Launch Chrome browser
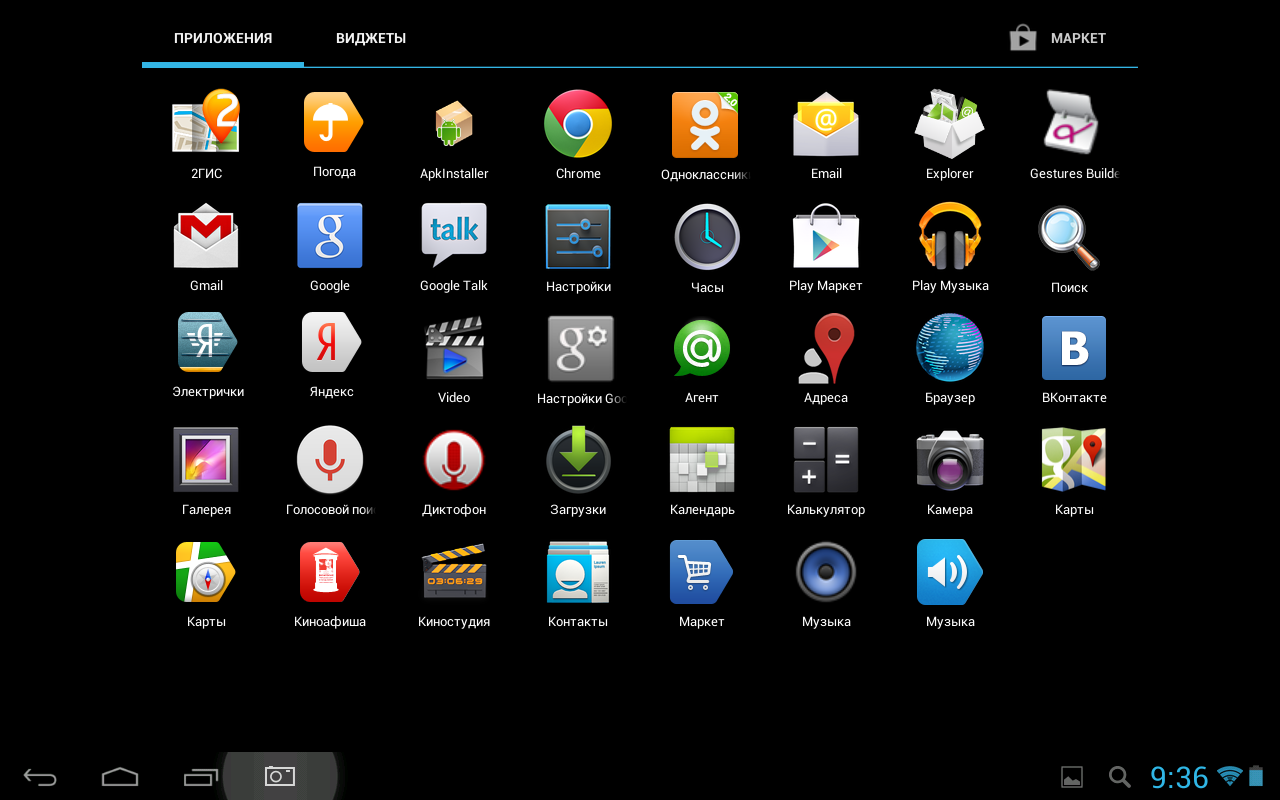The image size is (1280, 800). 578,123
